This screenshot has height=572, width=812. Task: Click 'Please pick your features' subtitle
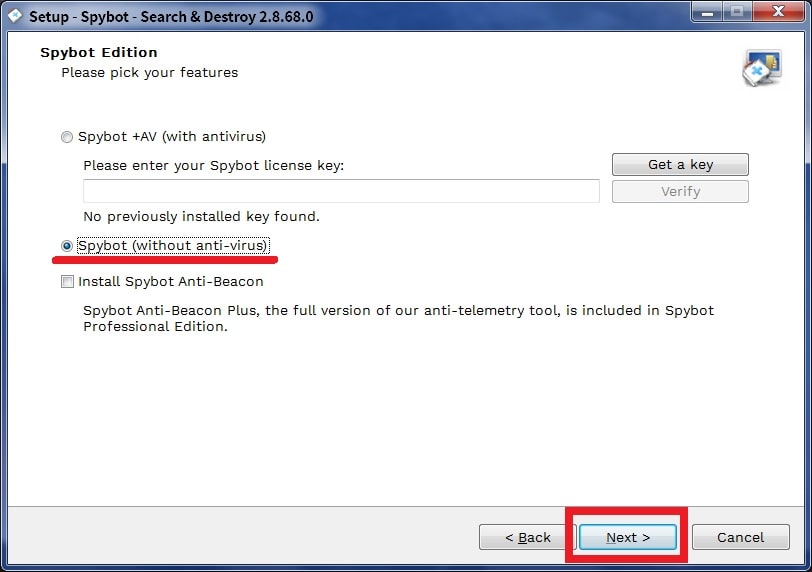point(150,72)
